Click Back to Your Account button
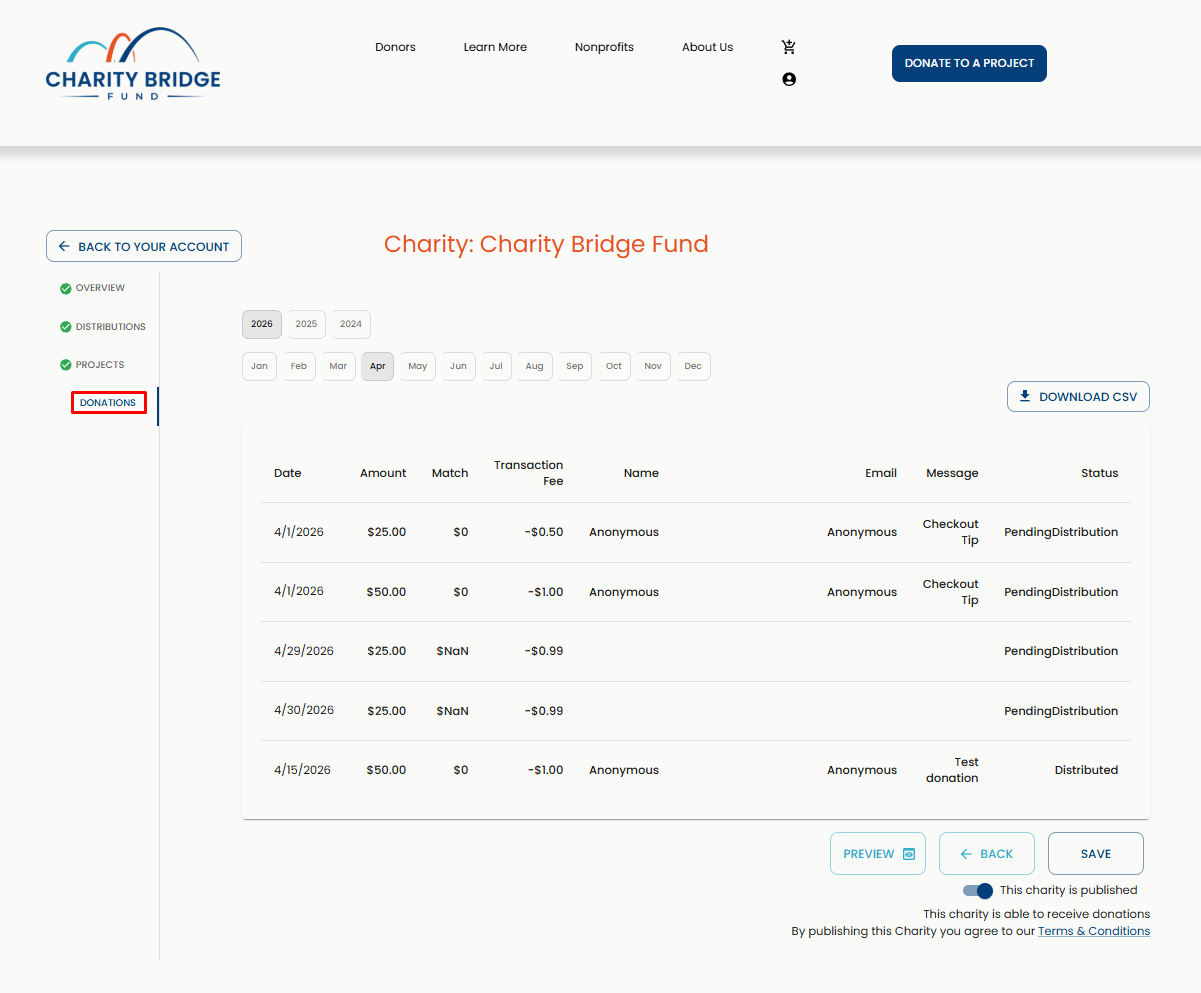 click(x=144, y=246)
